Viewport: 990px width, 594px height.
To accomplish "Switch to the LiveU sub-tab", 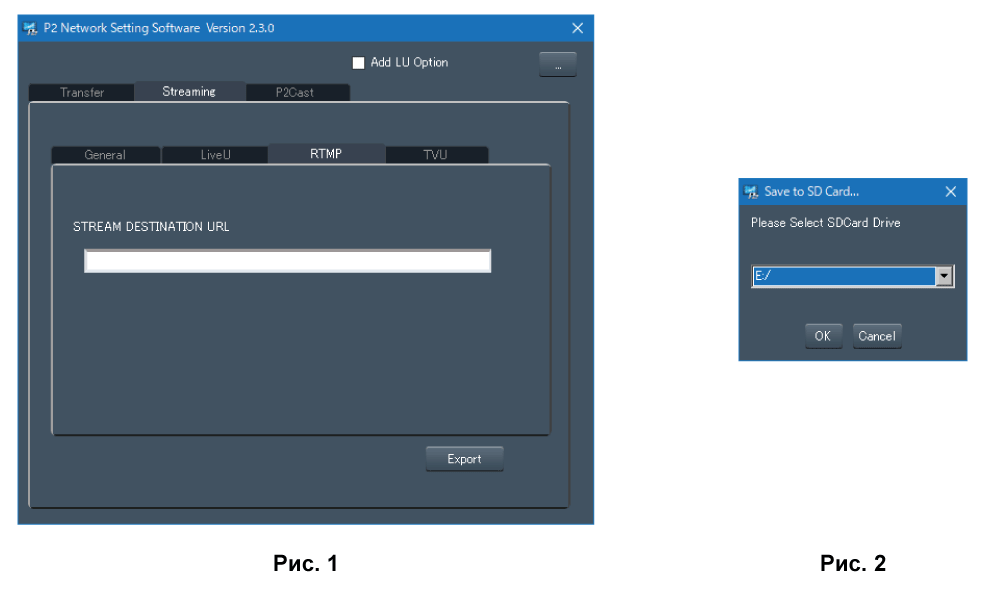I will 215,155.
